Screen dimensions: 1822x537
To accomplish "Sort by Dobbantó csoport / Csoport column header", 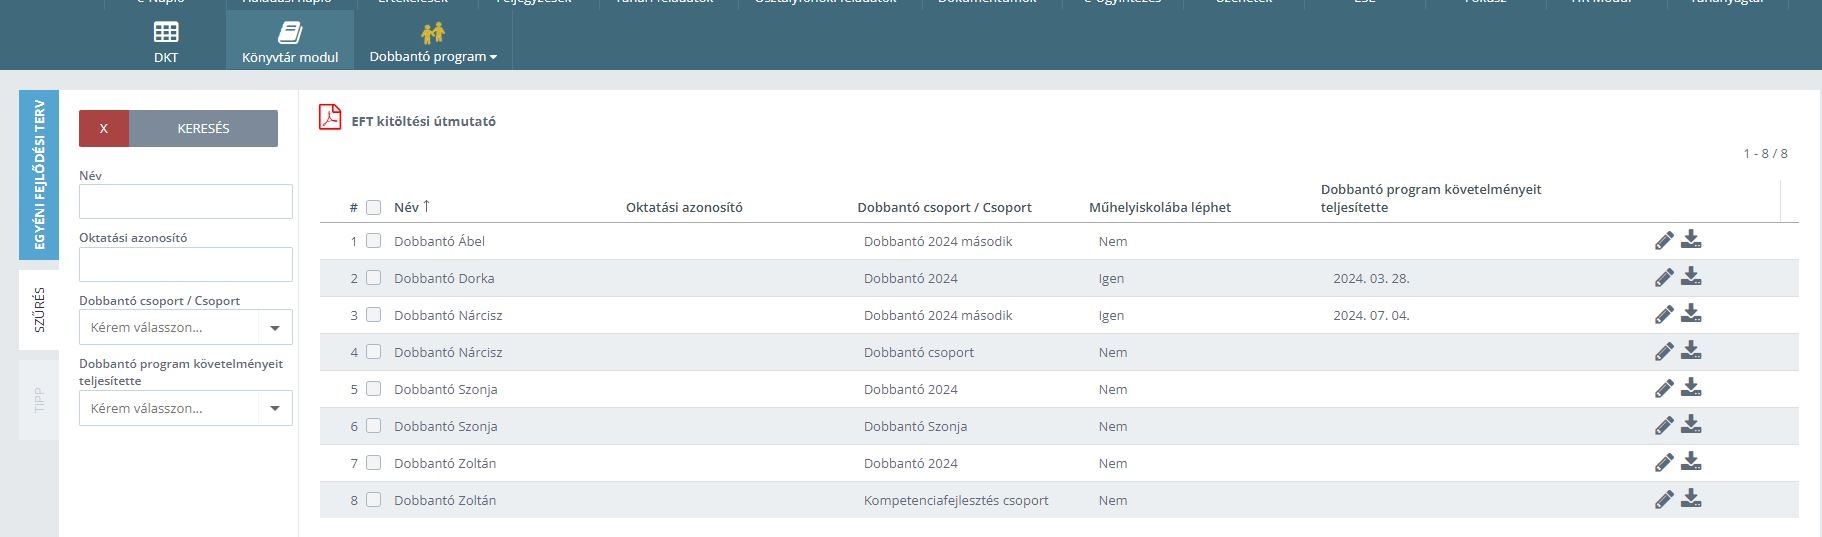I will coord(944,207).
